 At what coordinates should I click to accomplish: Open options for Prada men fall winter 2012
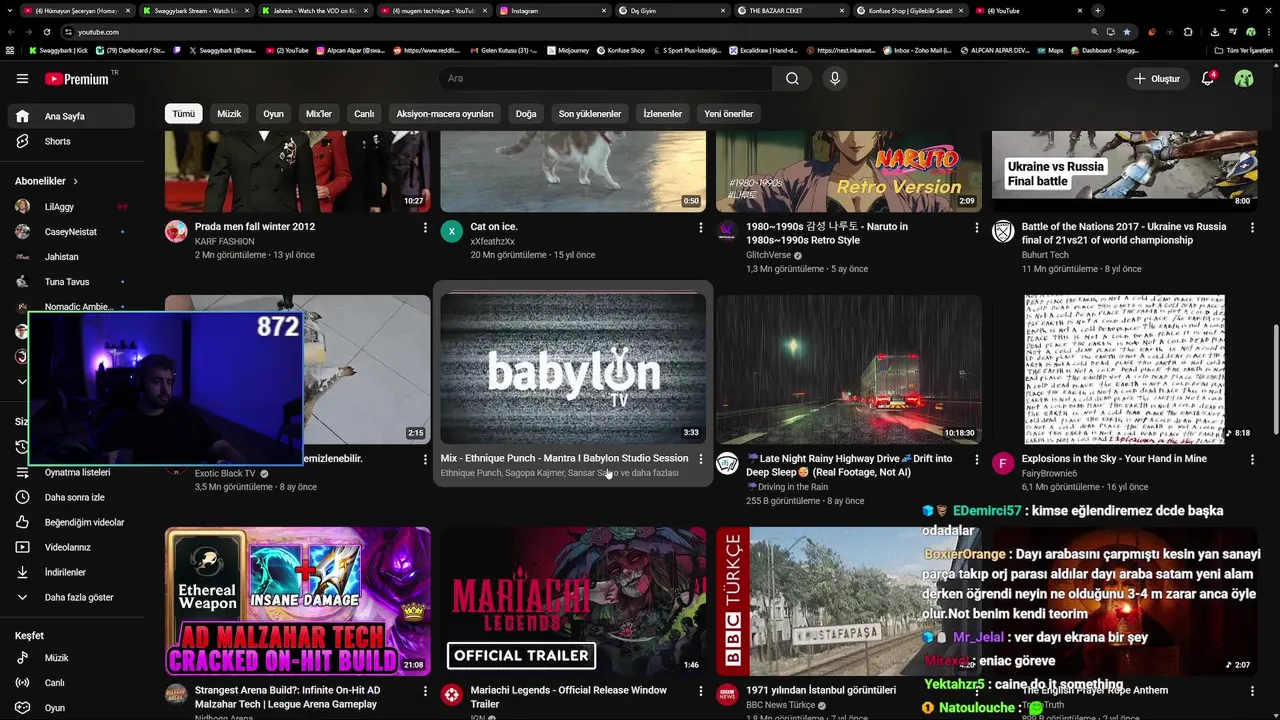pyautogui.click(x=425, y=228)
